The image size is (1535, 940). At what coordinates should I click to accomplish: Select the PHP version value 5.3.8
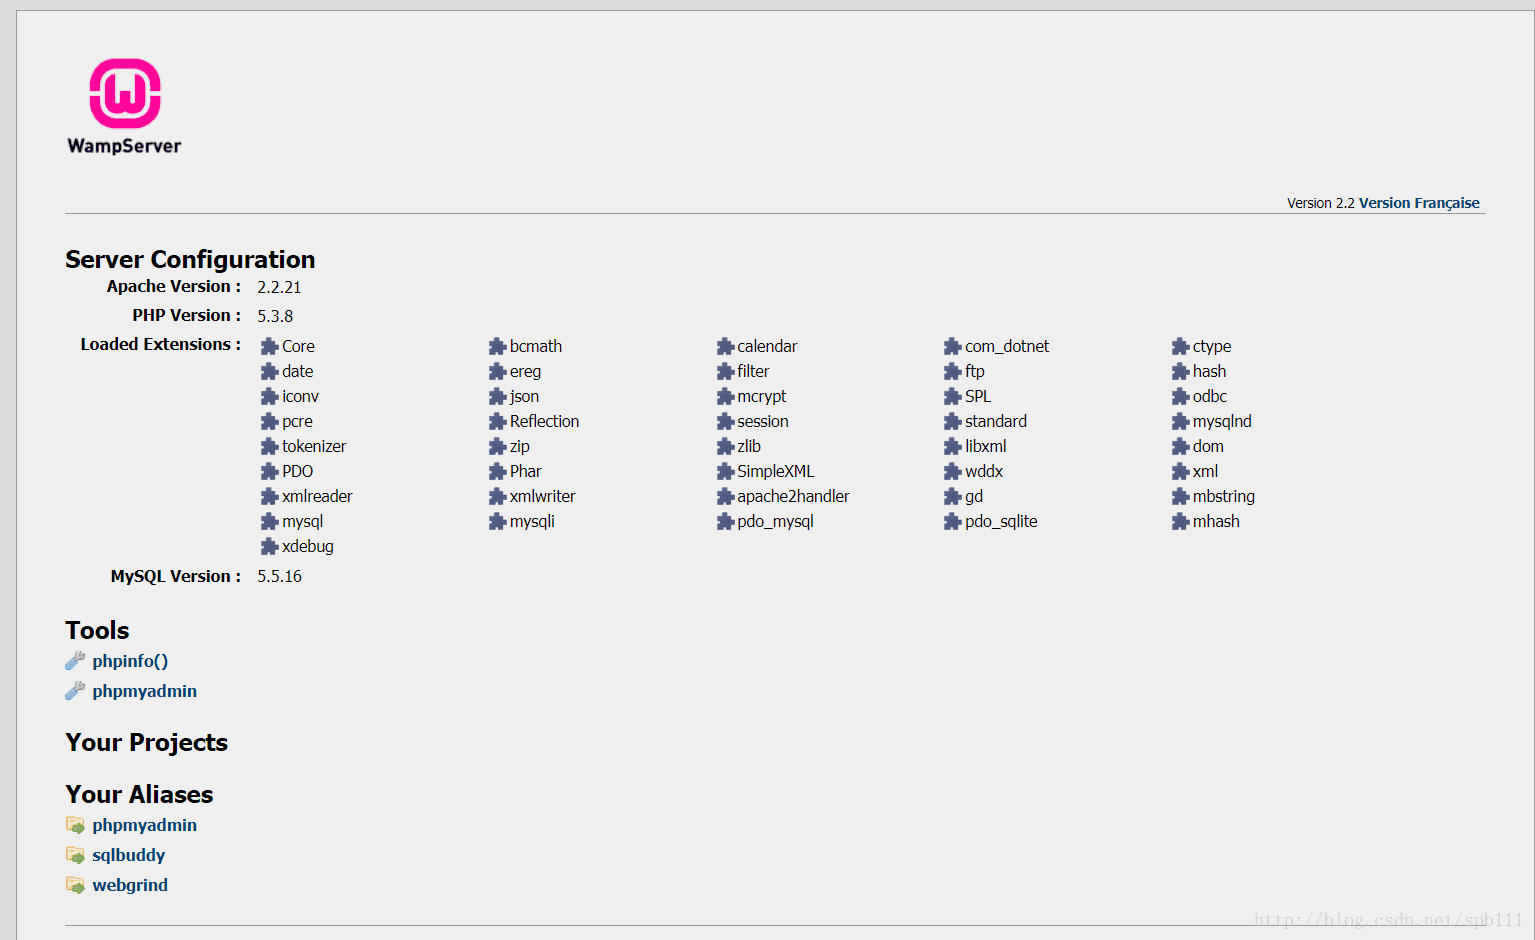point(275,316)
